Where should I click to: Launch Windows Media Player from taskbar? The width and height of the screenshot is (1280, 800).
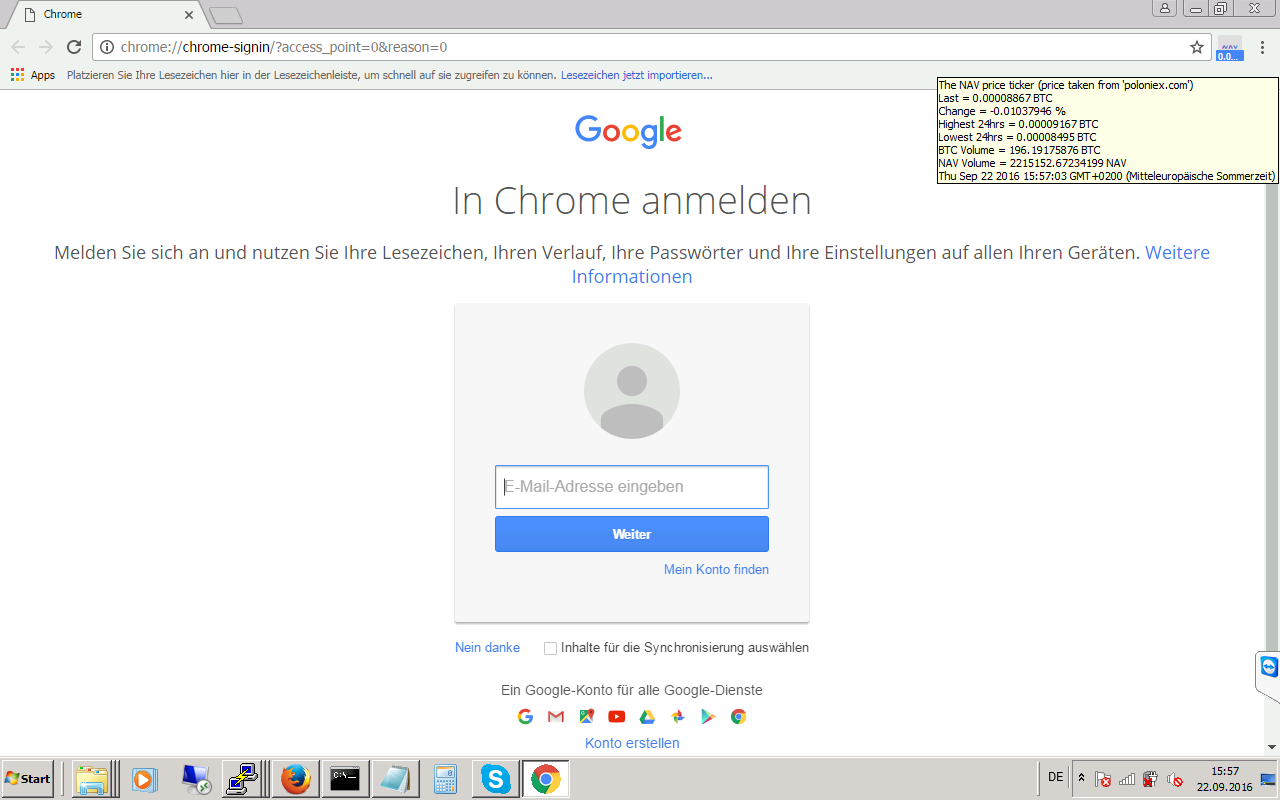(144, 778)
